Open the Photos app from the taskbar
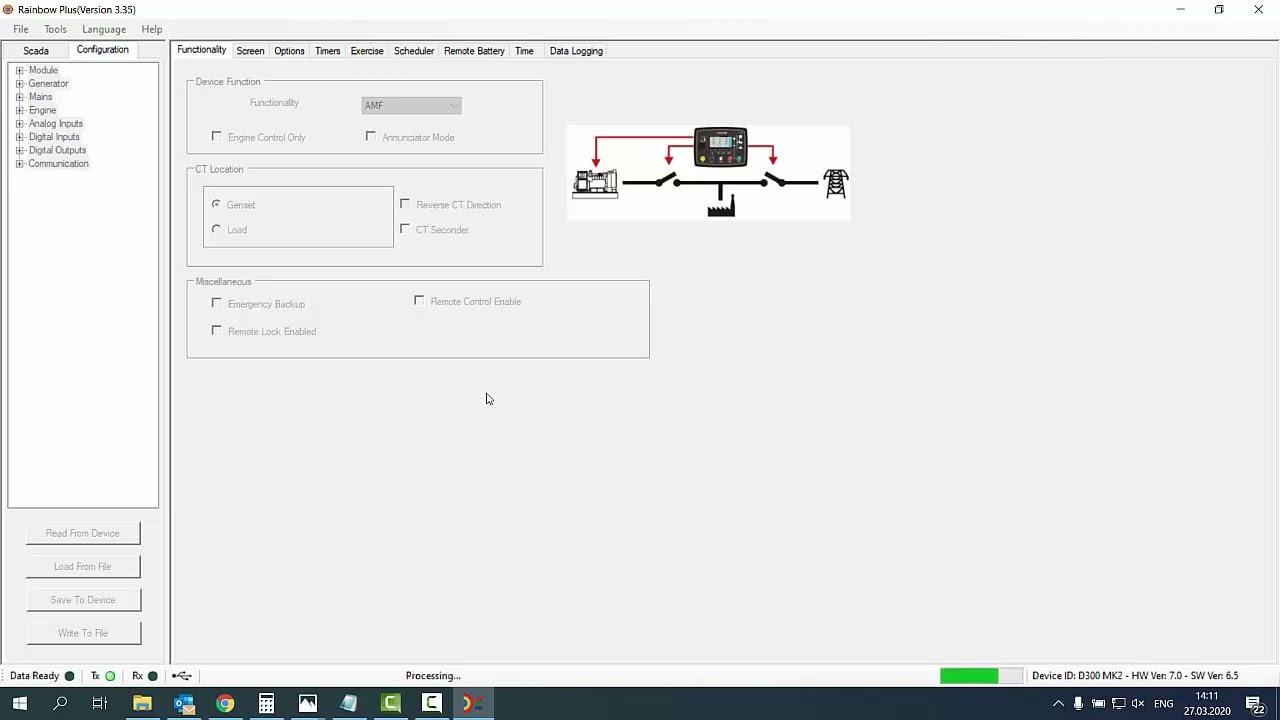The height and width of the screenshot is (720, 1280). click(307, 704)
